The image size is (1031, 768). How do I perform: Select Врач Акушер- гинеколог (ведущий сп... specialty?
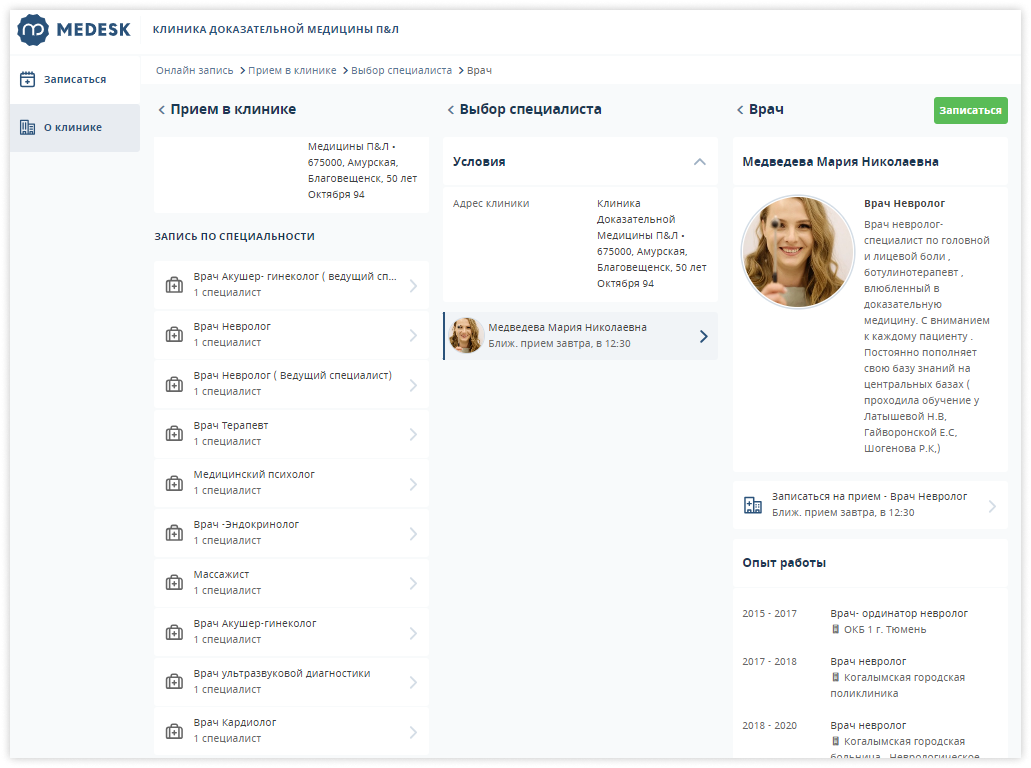tap(291, 285)
